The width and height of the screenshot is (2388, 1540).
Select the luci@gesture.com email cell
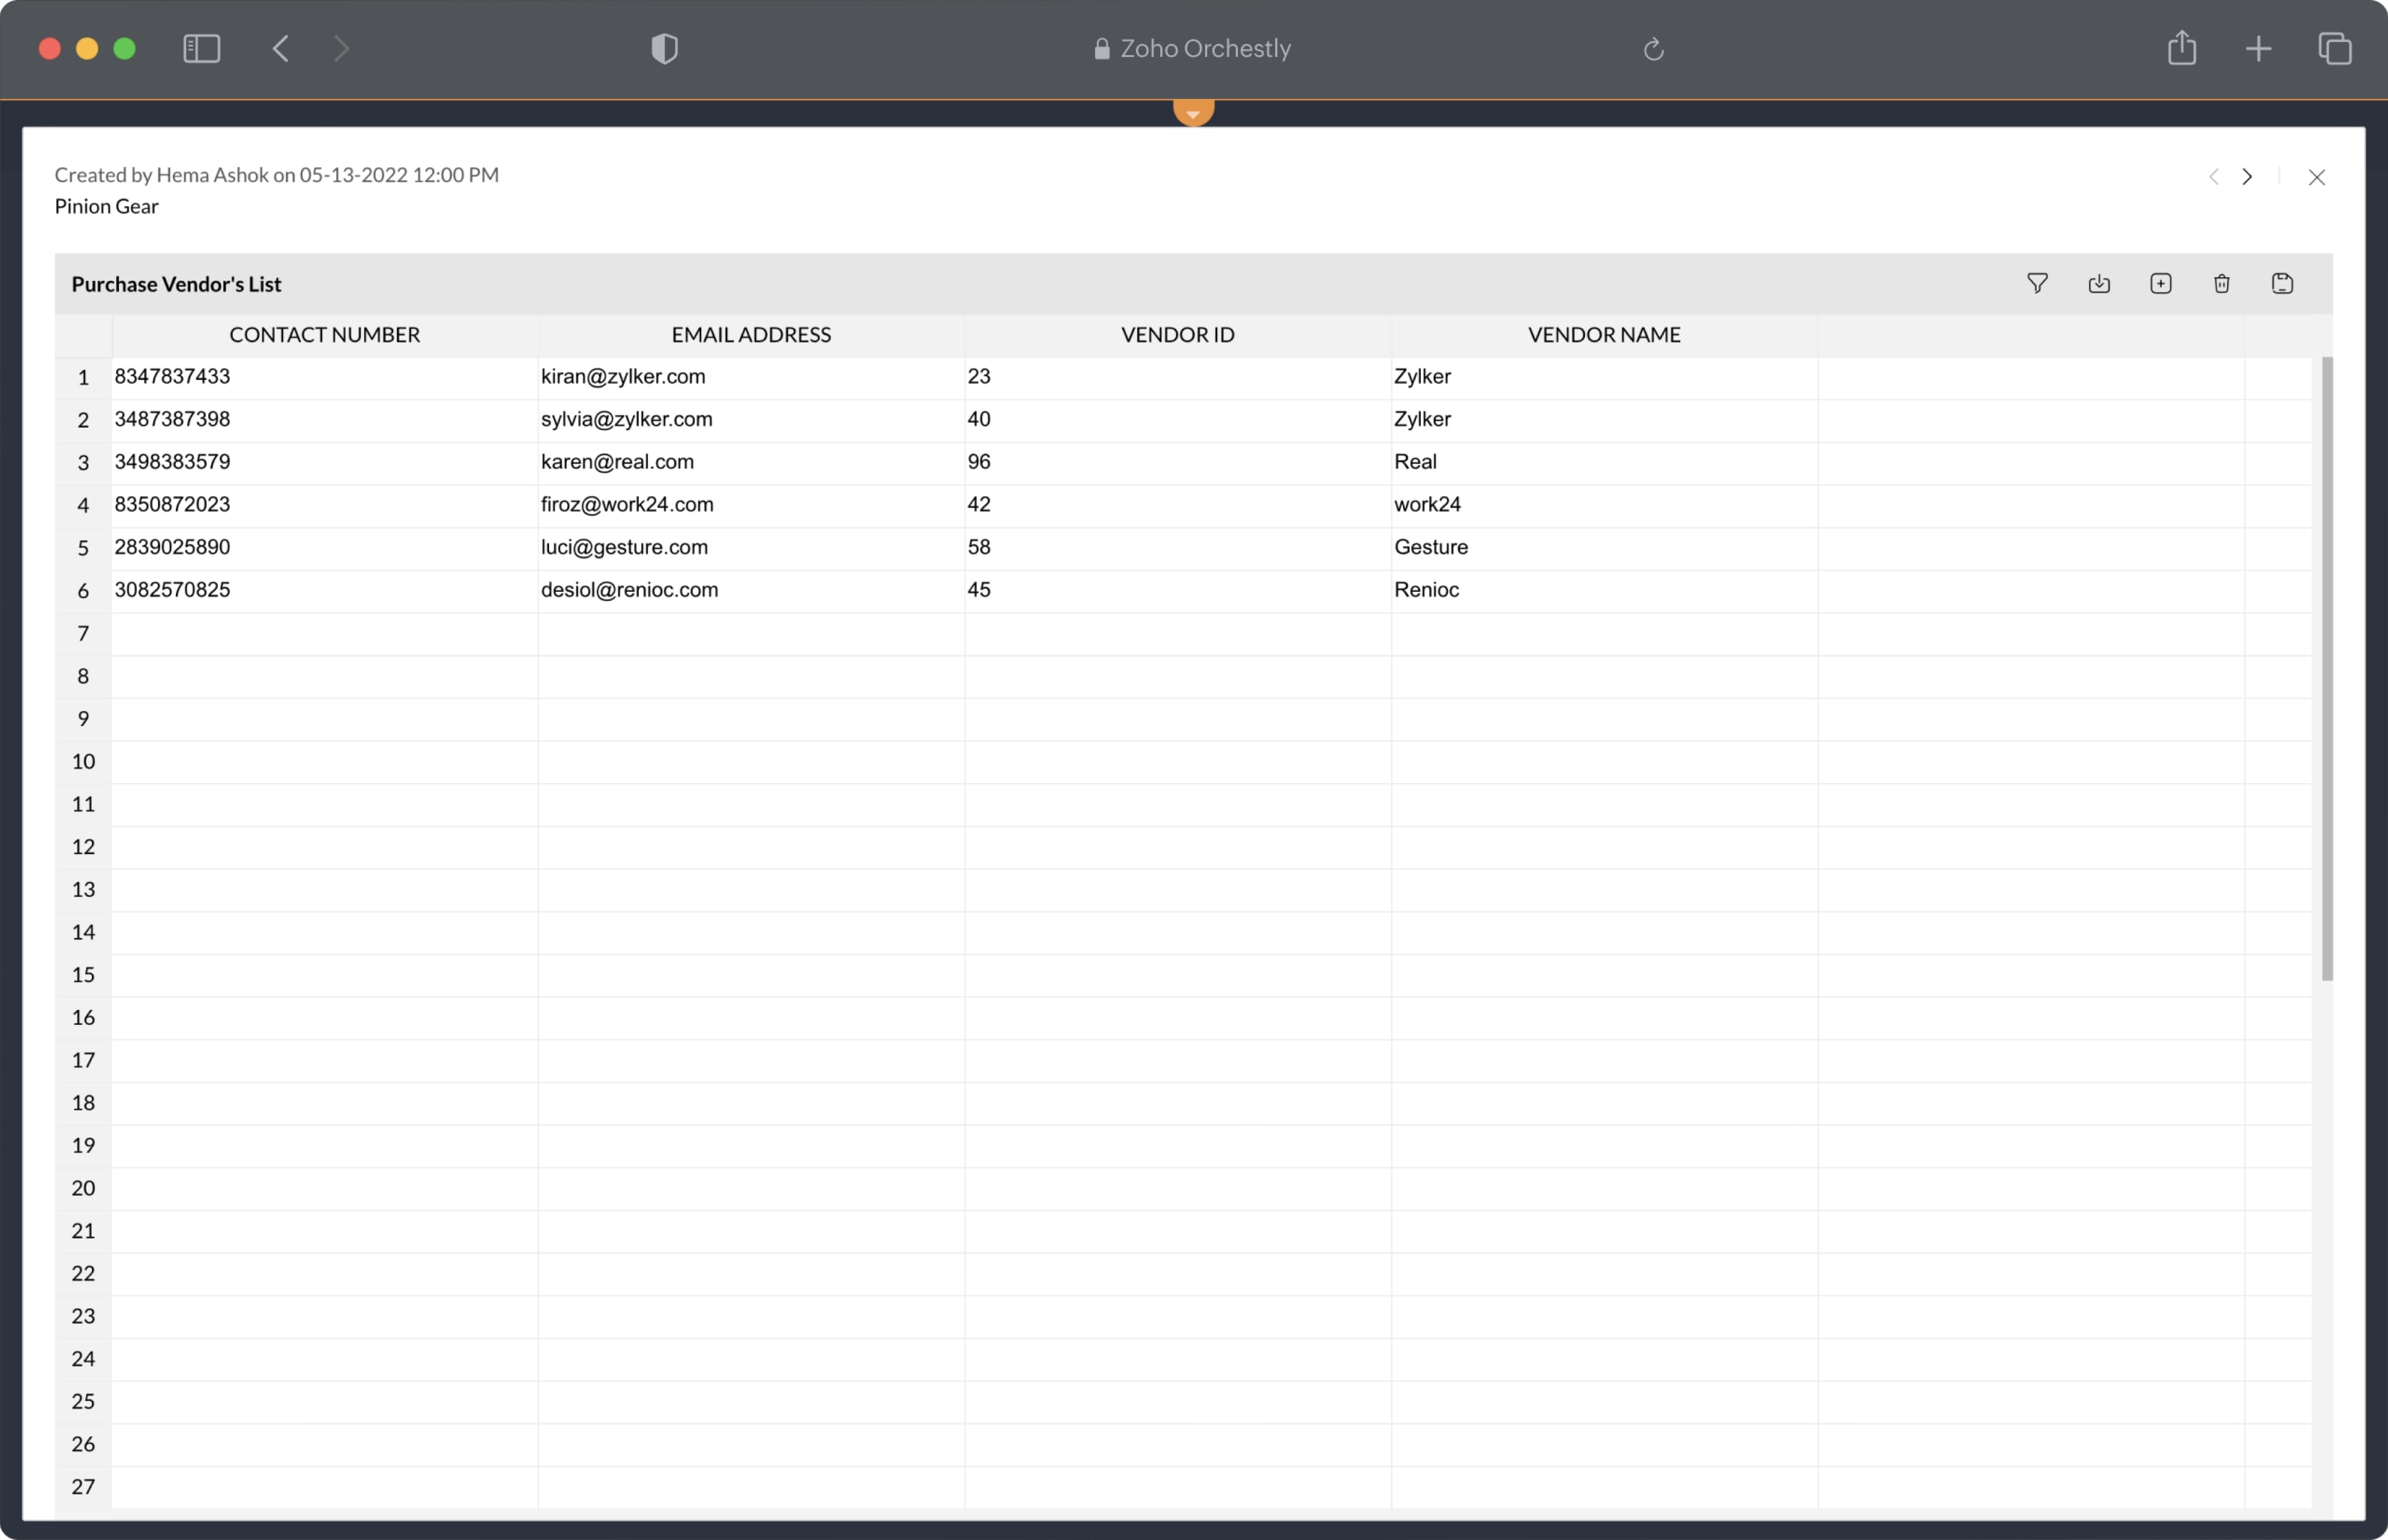point(751,548)
